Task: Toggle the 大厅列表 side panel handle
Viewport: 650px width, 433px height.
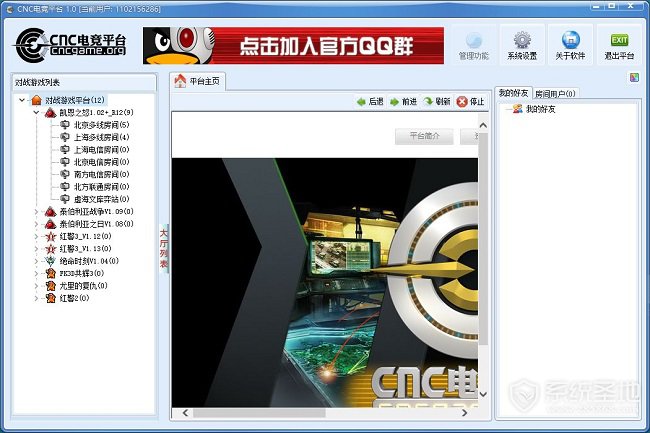Action: (x=164, y=249)
